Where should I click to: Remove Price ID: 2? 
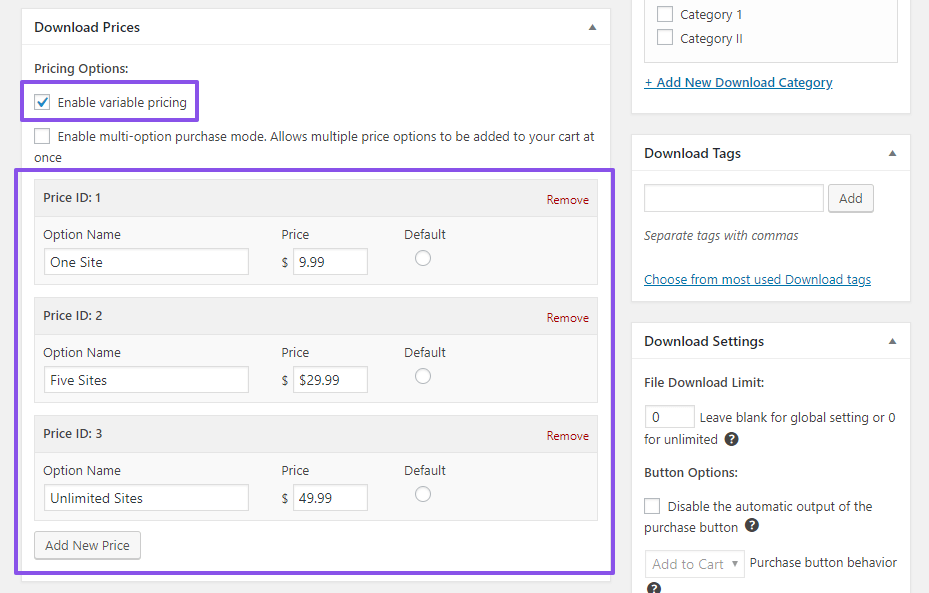coord(568,318)
